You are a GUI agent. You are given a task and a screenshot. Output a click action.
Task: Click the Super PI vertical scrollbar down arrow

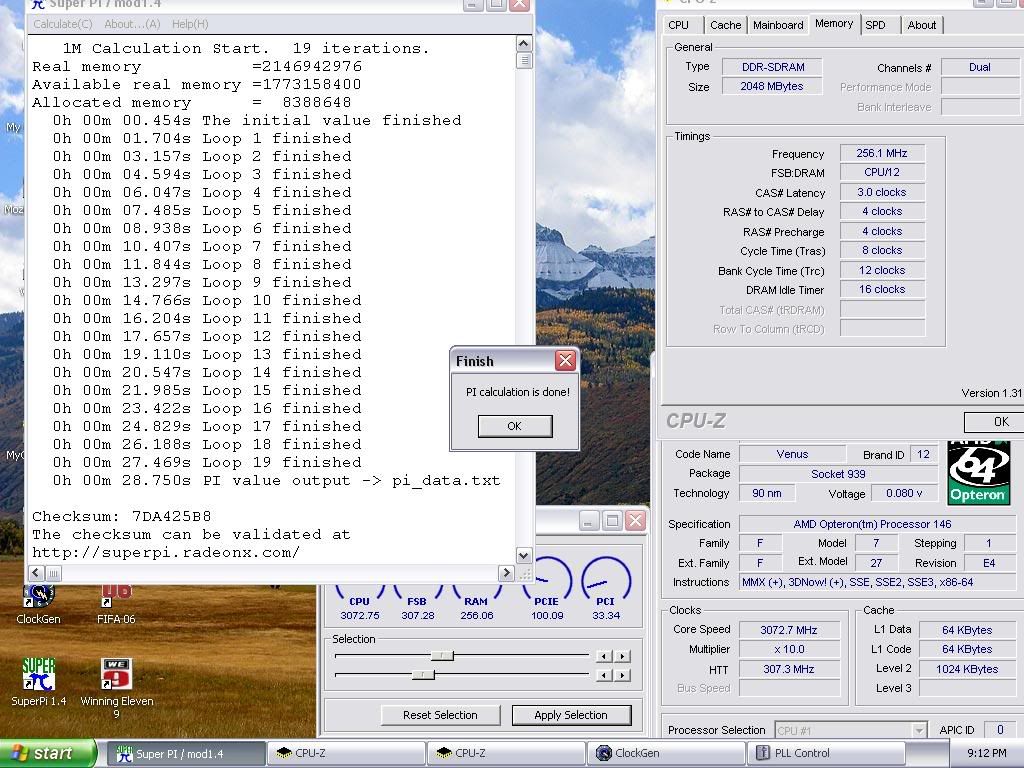(x=524, y=556)
